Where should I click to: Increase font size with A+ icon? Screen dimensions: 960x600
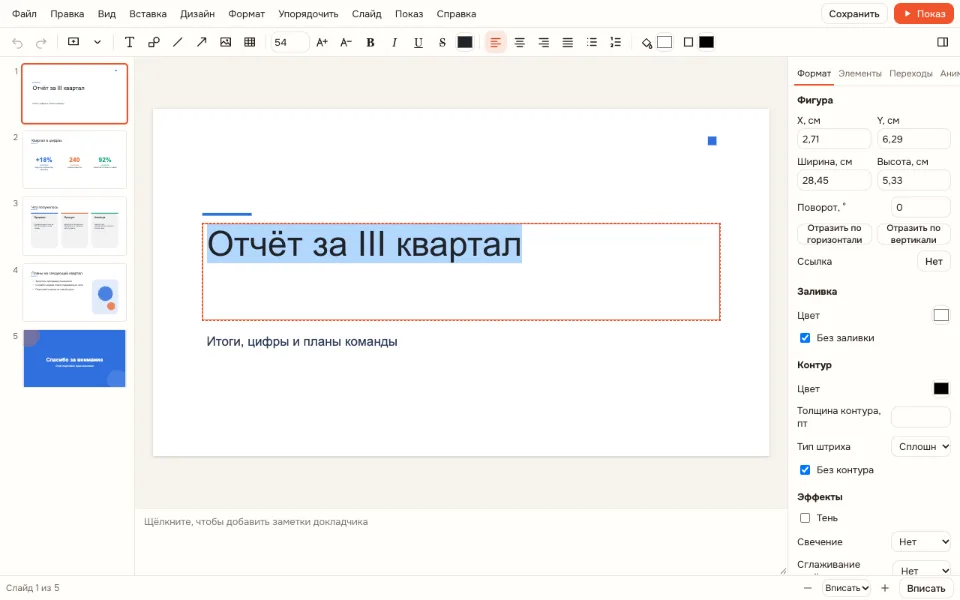(x=322, y=42)
